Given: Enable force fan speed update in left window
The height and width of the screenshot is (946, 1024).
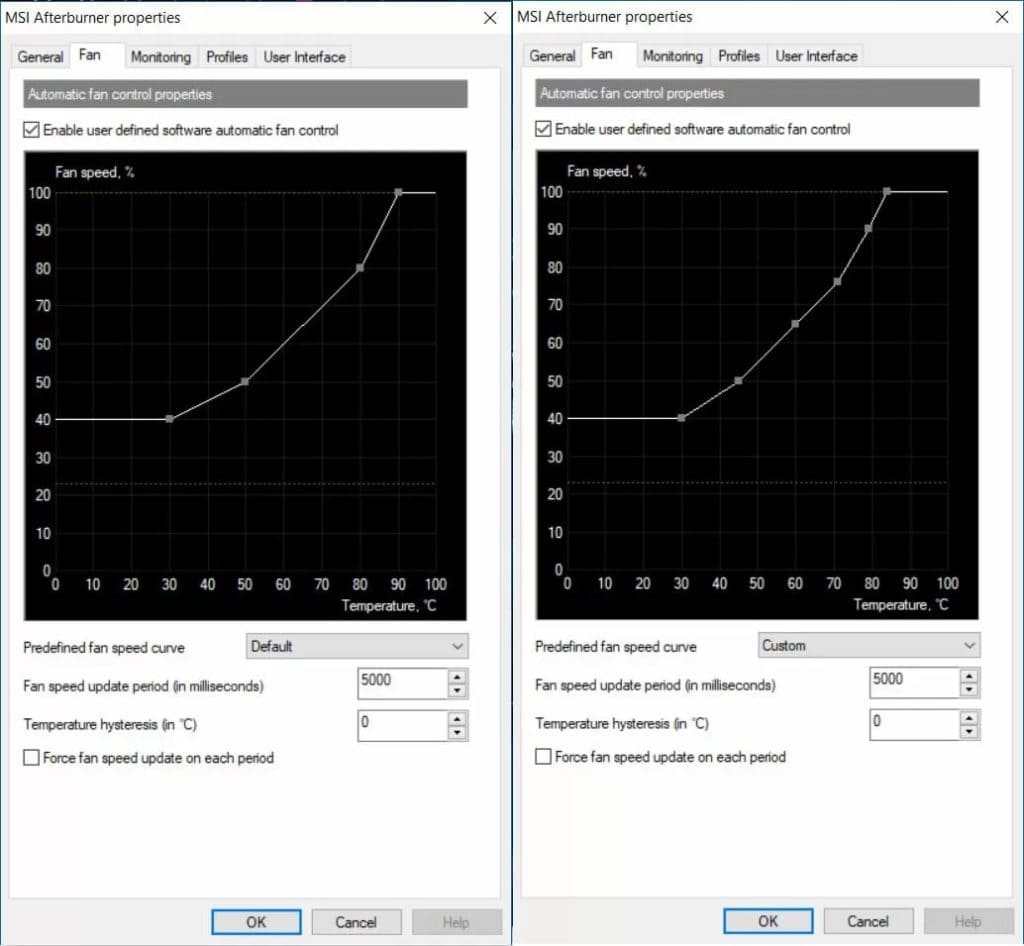Looking at the screenshot, I should click(x=31, y=757).
